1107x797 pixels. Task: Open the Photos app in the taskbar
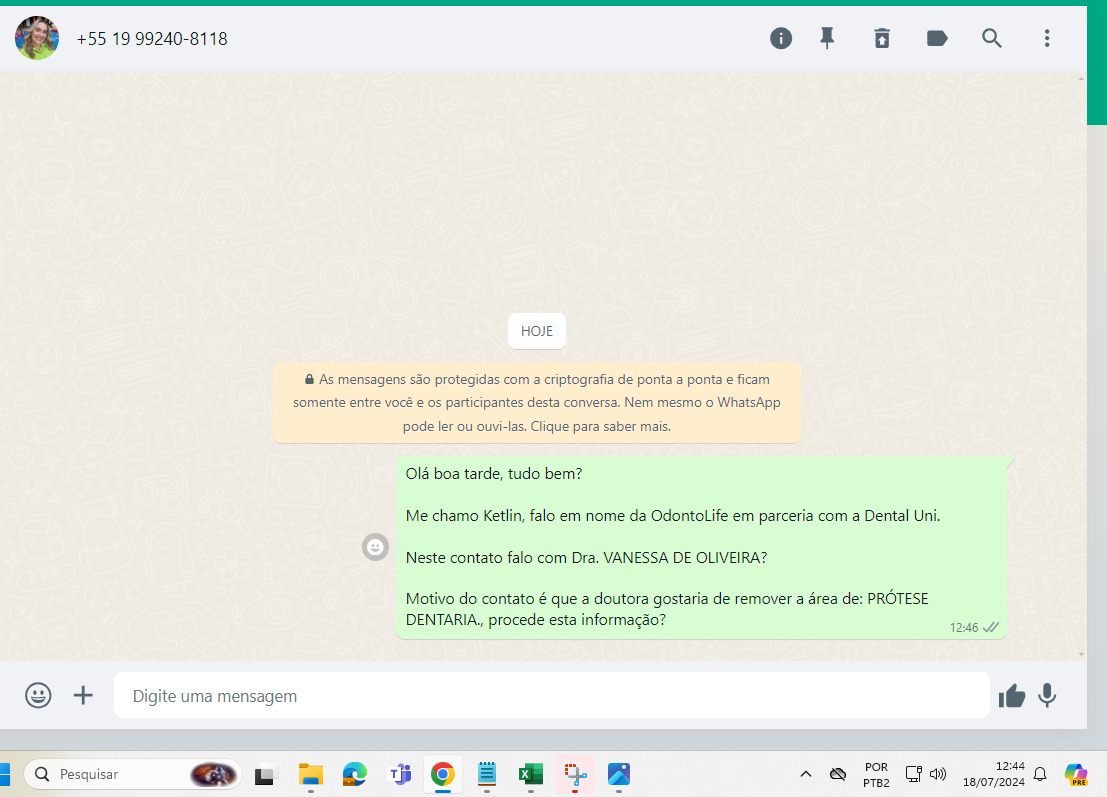click(619, 774)
